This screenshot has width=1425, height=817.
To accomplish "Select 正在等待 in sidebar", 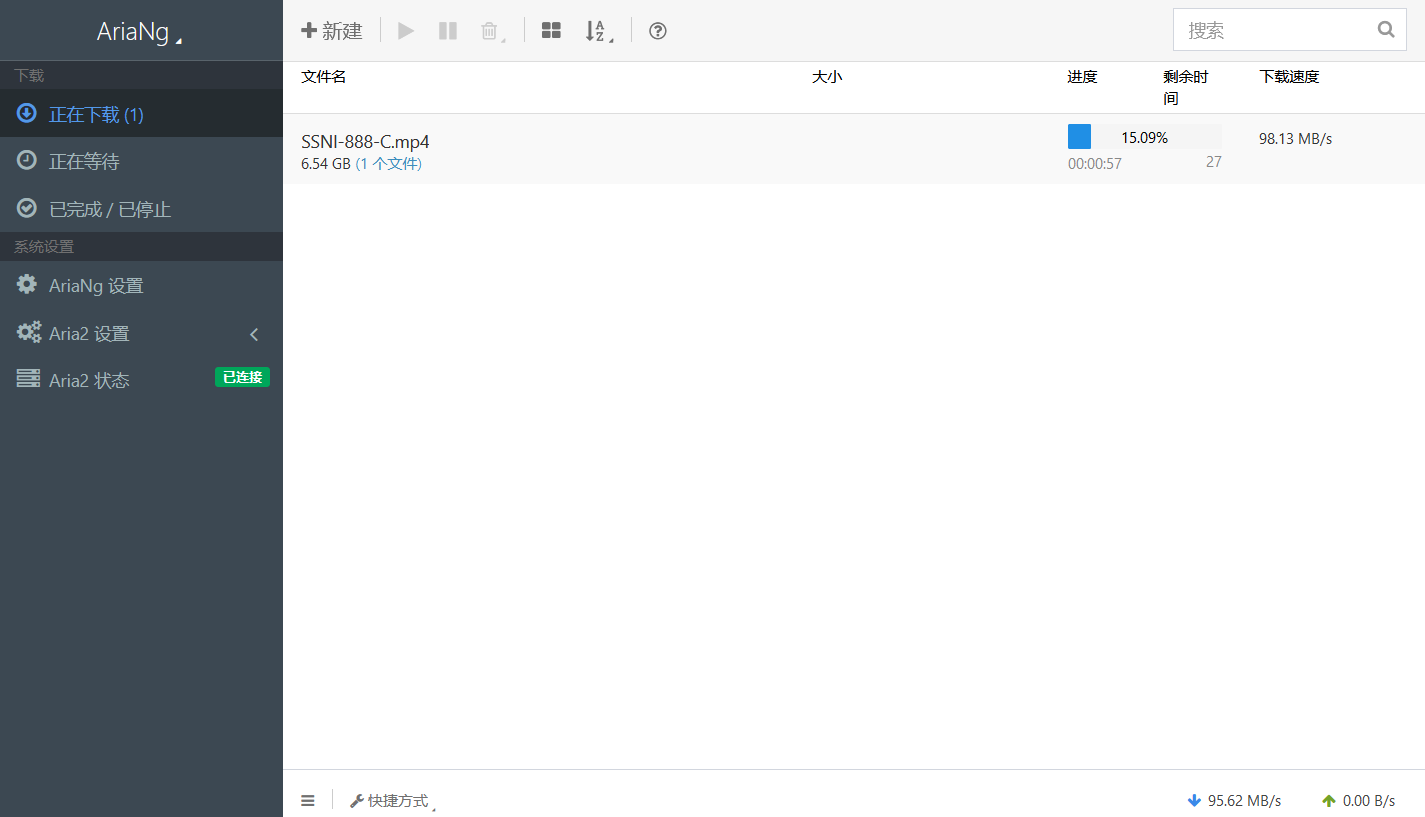I will click(141, 161).
